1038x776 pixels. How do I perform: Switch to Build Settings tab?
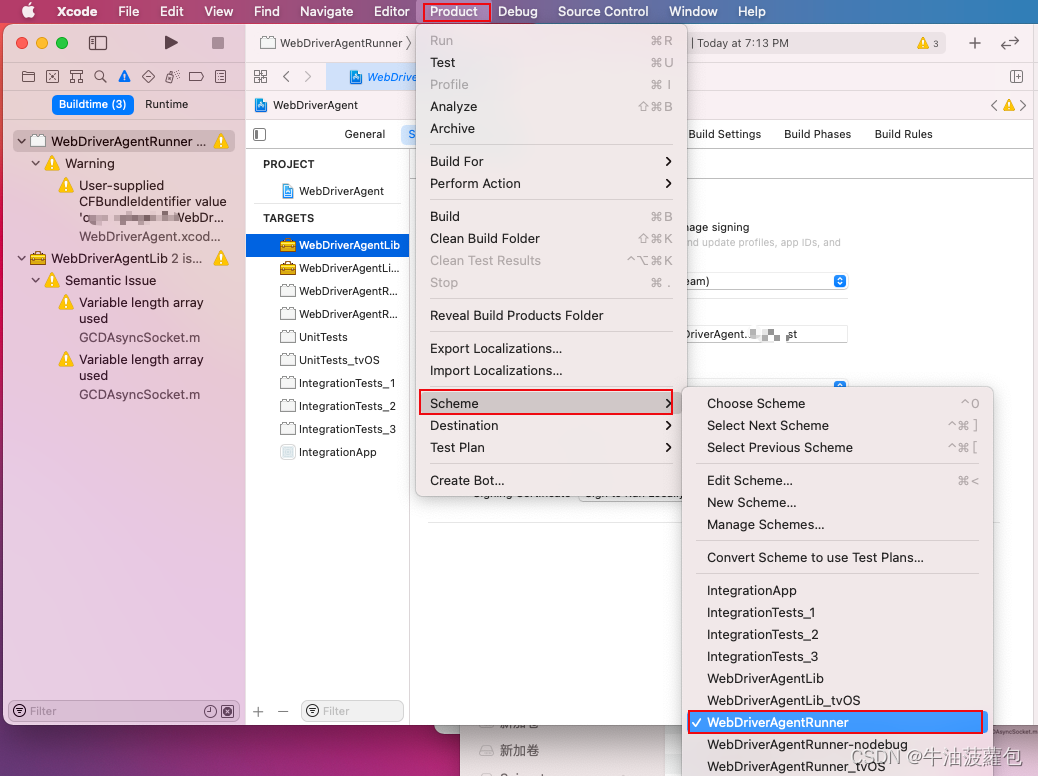(x=725, y=134)
